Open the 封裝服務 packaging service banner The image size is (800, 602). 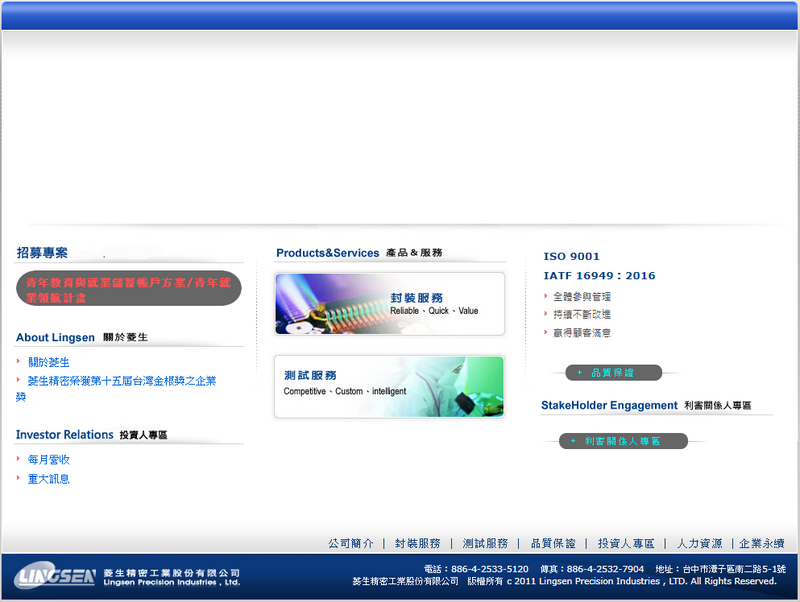point(390,304)
